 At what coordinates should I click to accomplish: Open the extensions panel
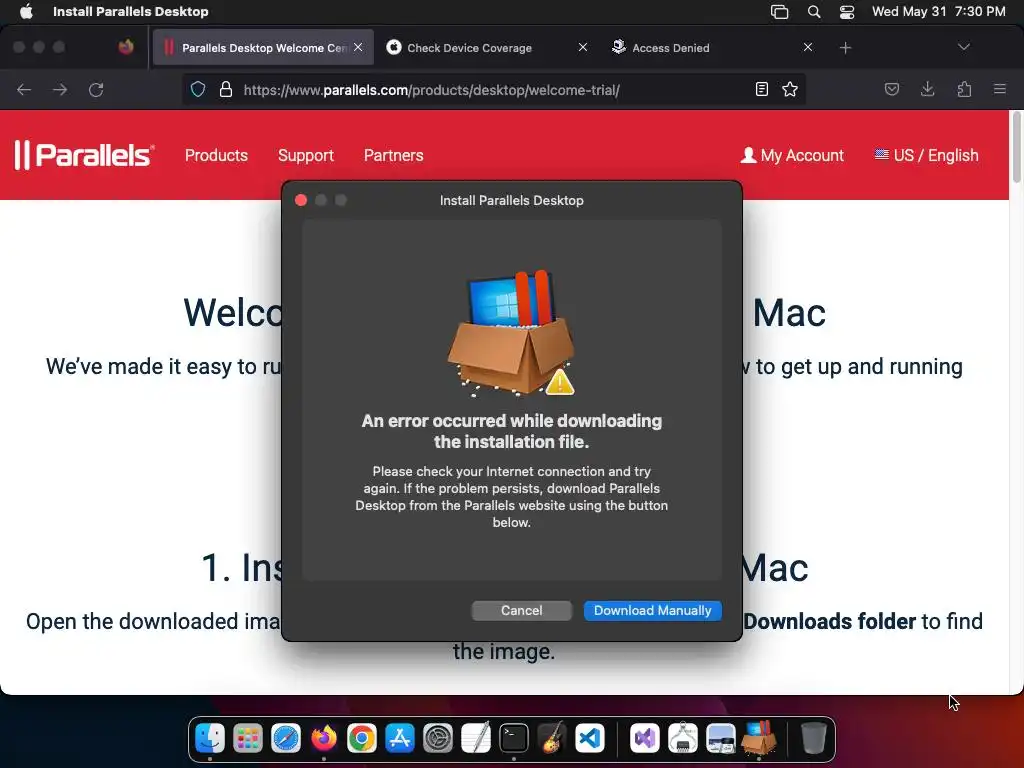tap(964, 89)
